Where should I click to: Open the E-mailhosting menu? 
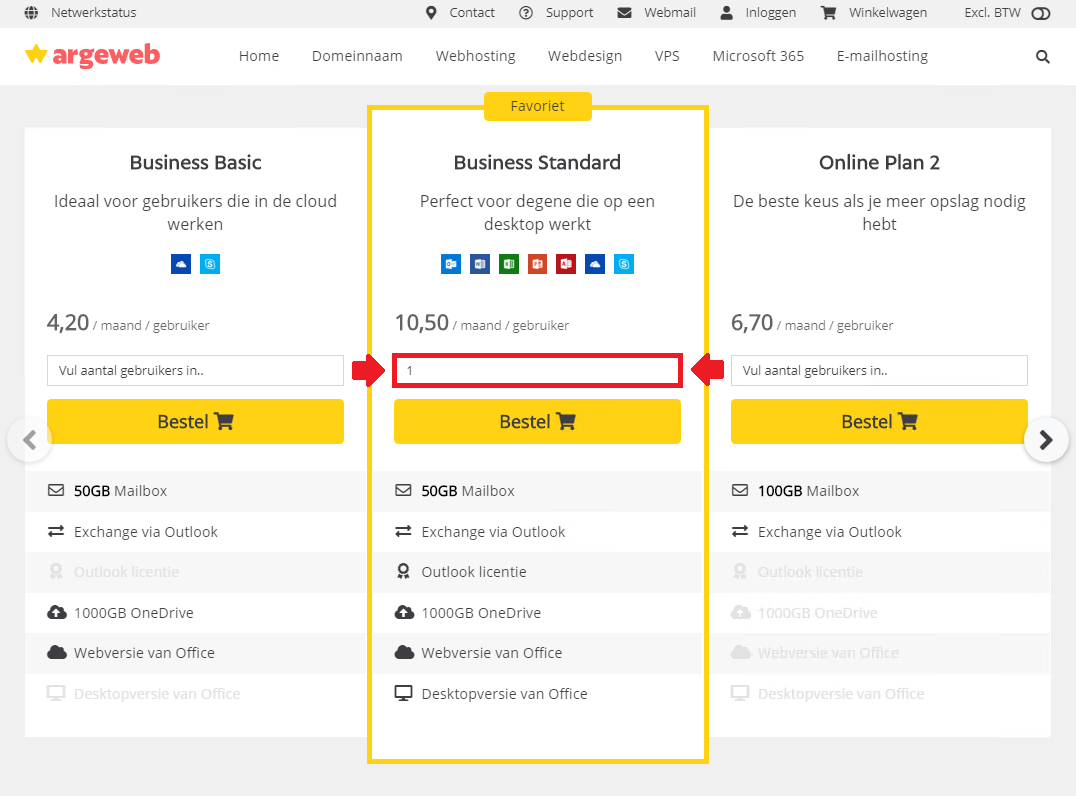point(882,56)
